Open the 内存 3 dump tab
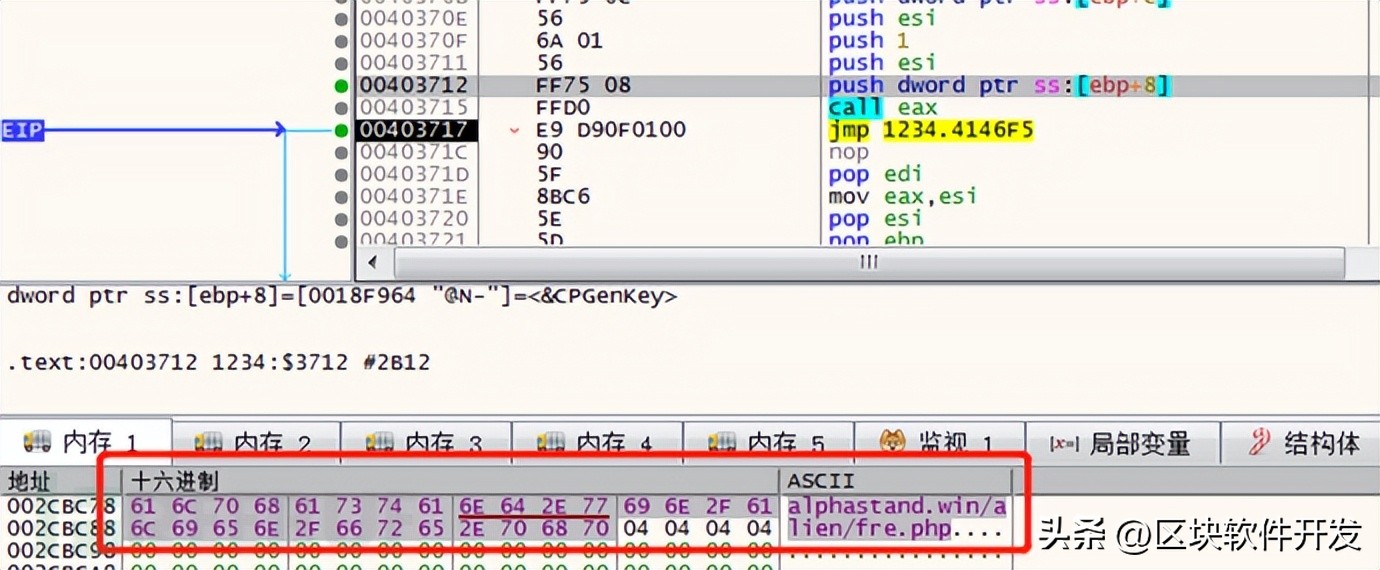 click(x=426, y=442)
